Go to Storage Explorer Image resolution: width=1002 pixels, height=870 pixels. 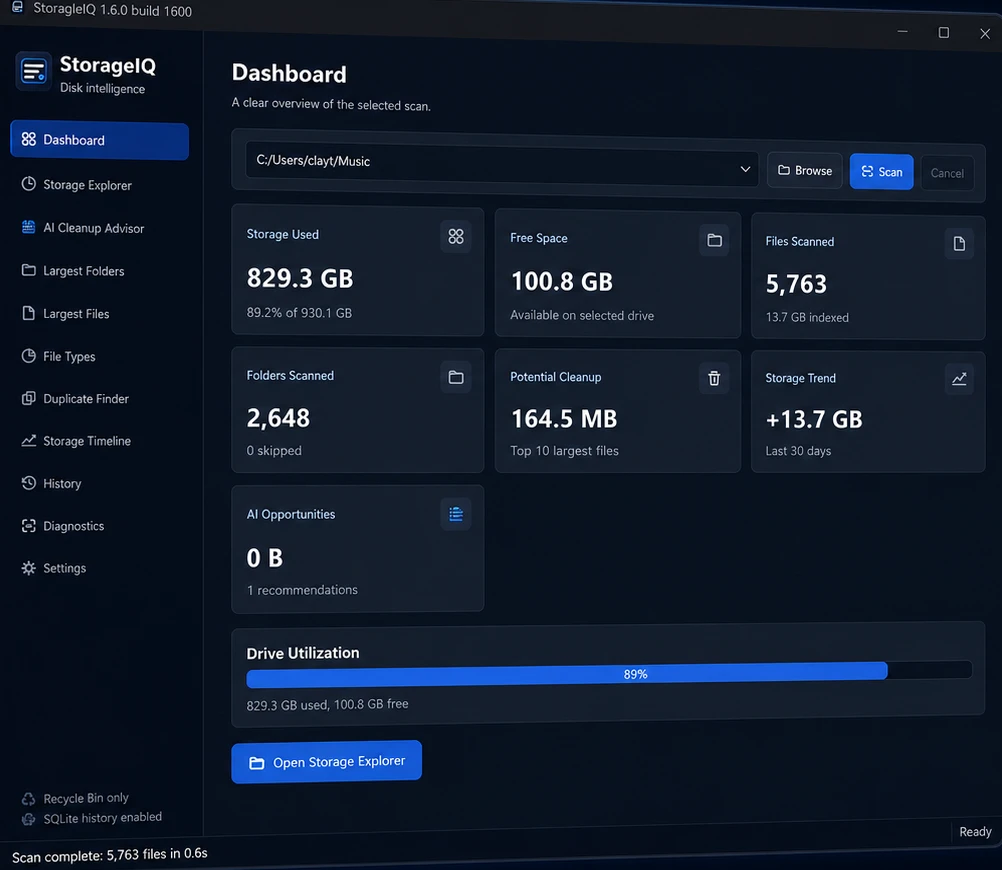(x=100, y=185)
